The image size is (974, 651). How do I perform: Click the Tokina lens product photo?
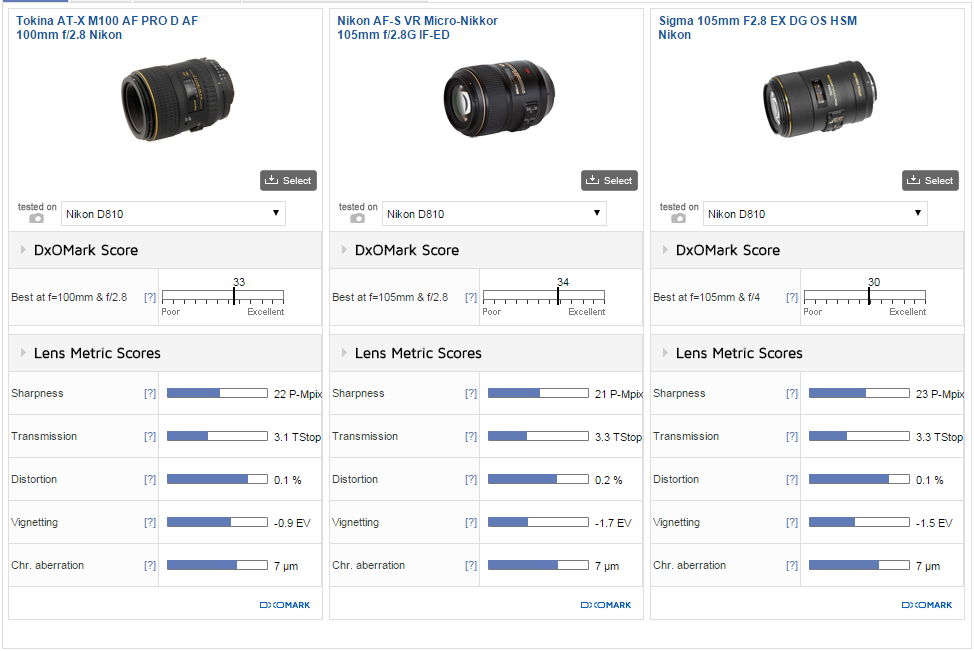click(178, 100)
